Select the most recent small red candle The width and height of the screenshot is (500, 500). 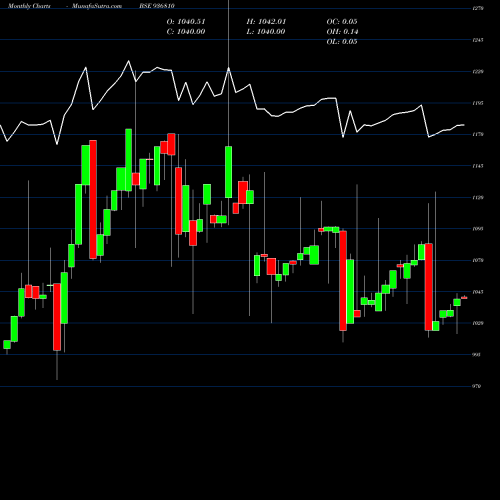pos(464,298)
